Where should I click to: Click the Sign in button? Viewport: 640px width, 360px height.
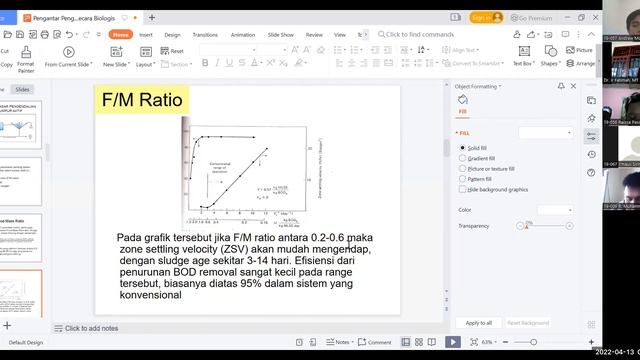point(486,18)
